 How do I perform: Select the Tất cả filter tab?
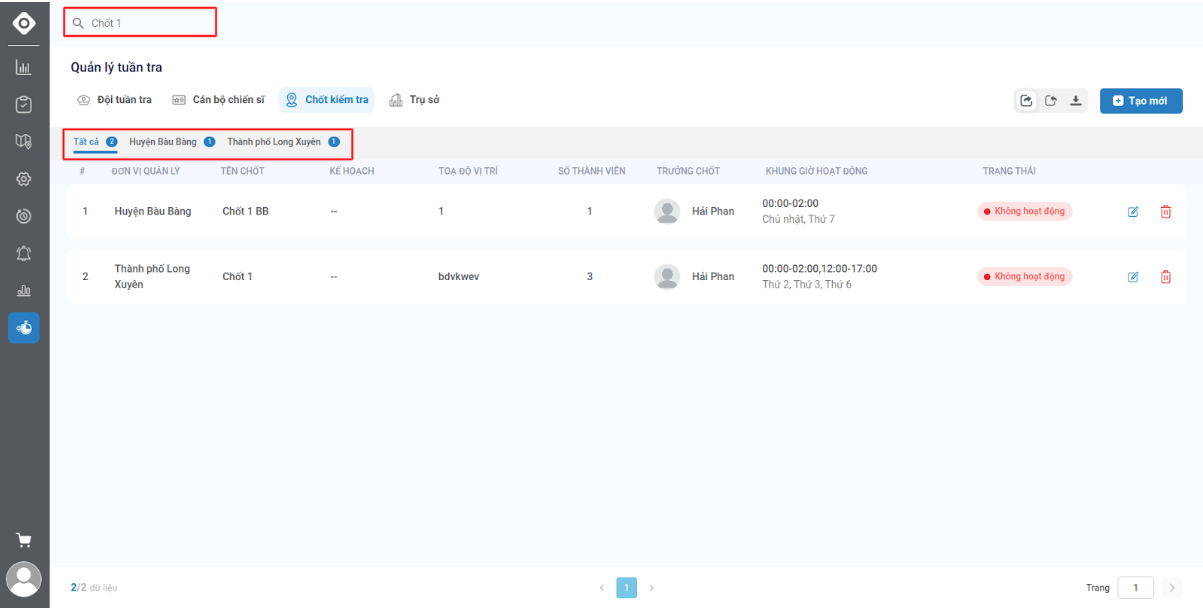tap(95, 142)
